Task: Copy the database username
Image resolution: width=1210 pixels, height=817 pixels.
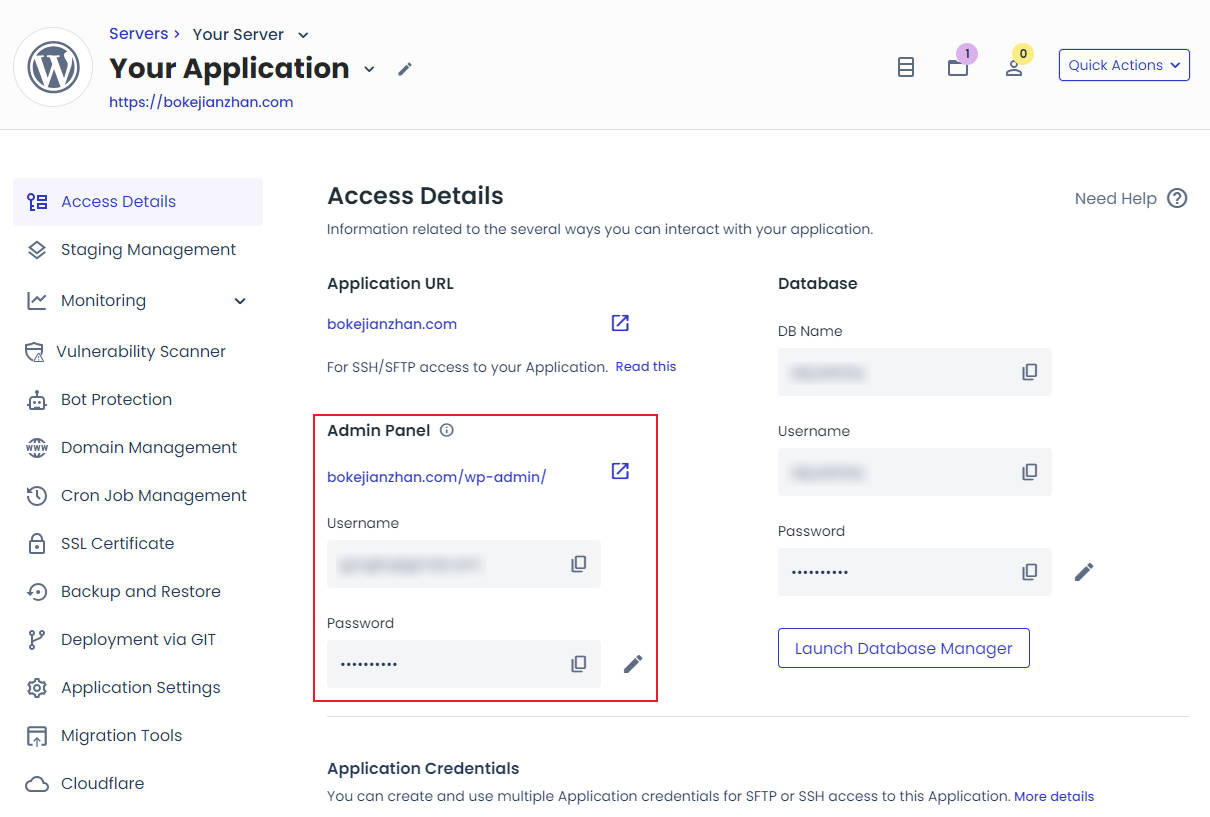Action: coord(1030,472)
